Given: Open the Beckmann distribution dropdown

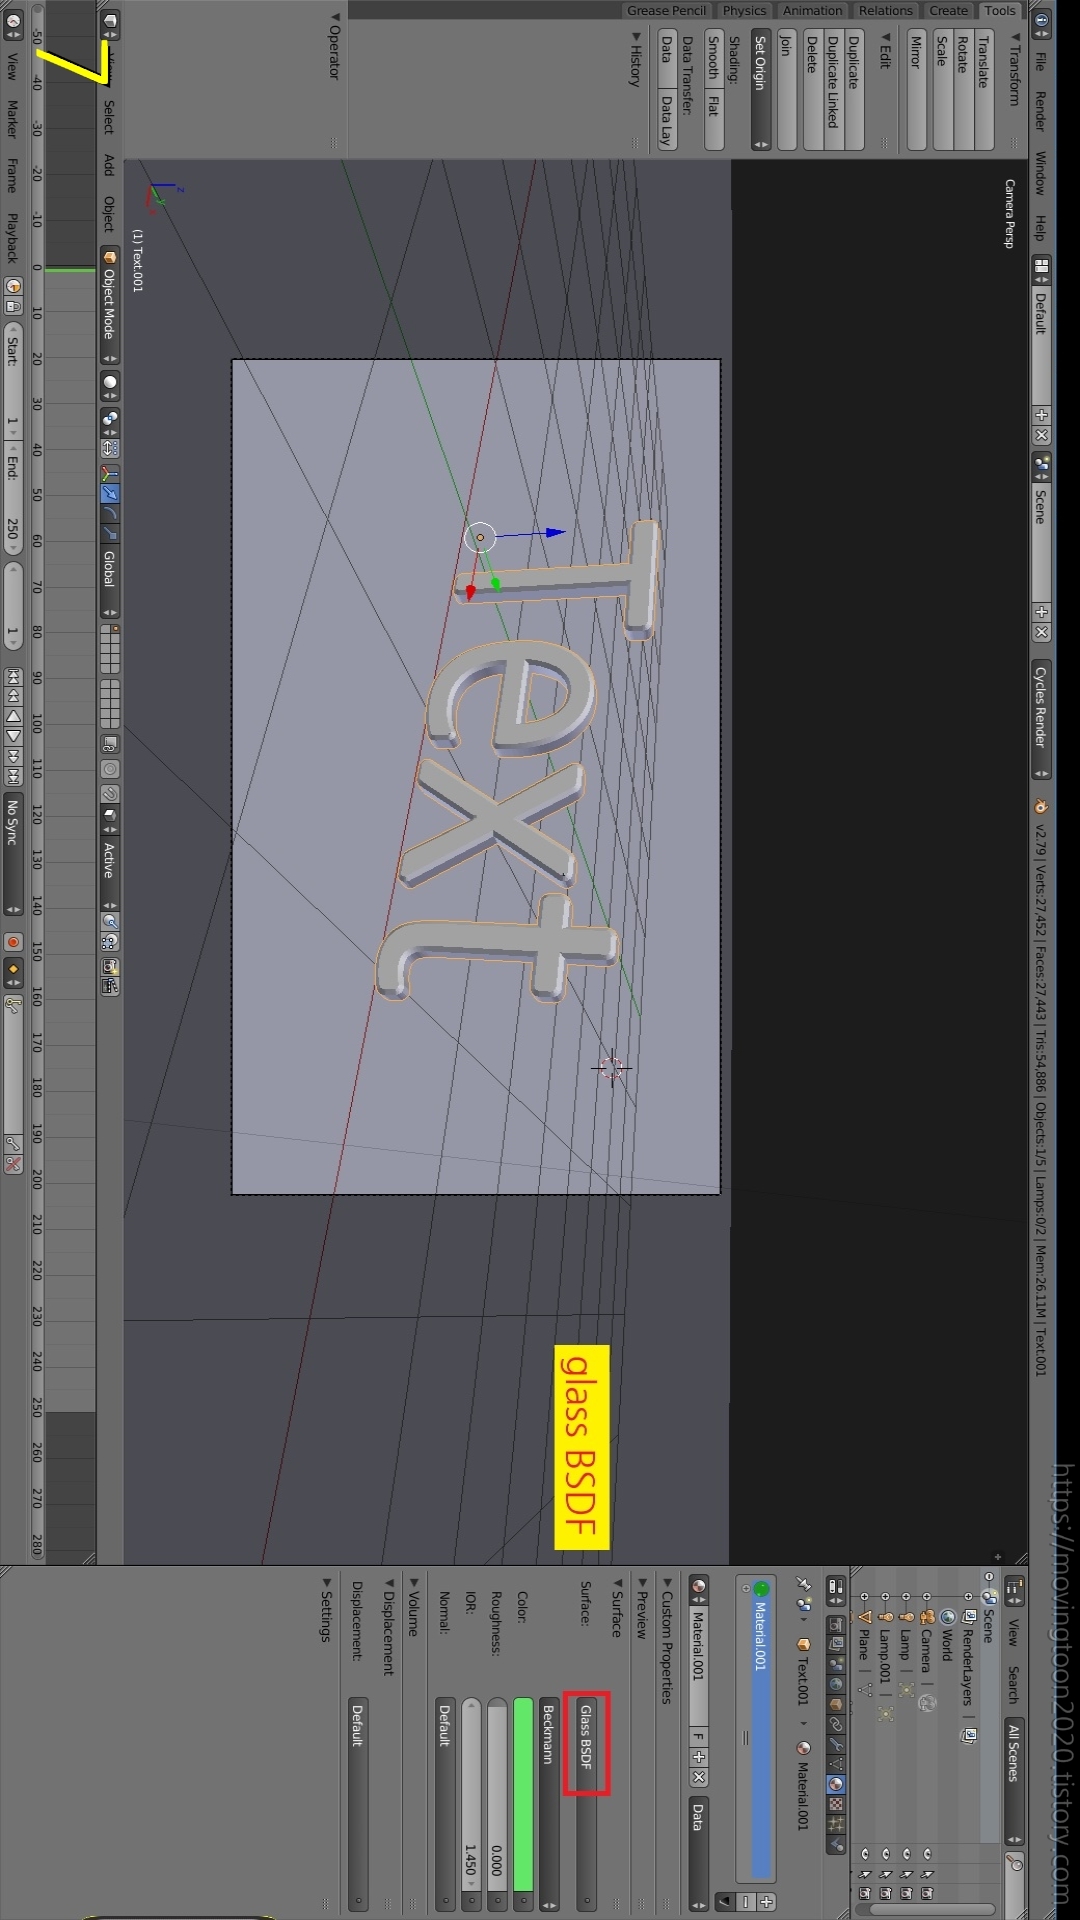Looking at the screenshot, I should tap(548, 1803).
